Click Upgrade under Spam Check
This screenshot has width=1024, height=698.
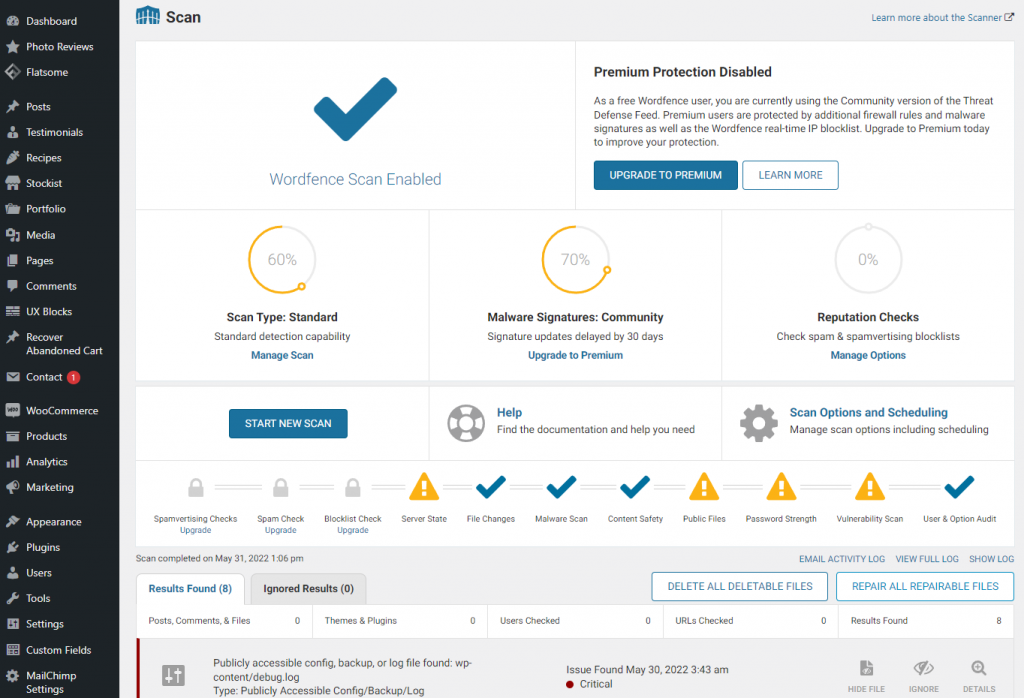point(281,530)
